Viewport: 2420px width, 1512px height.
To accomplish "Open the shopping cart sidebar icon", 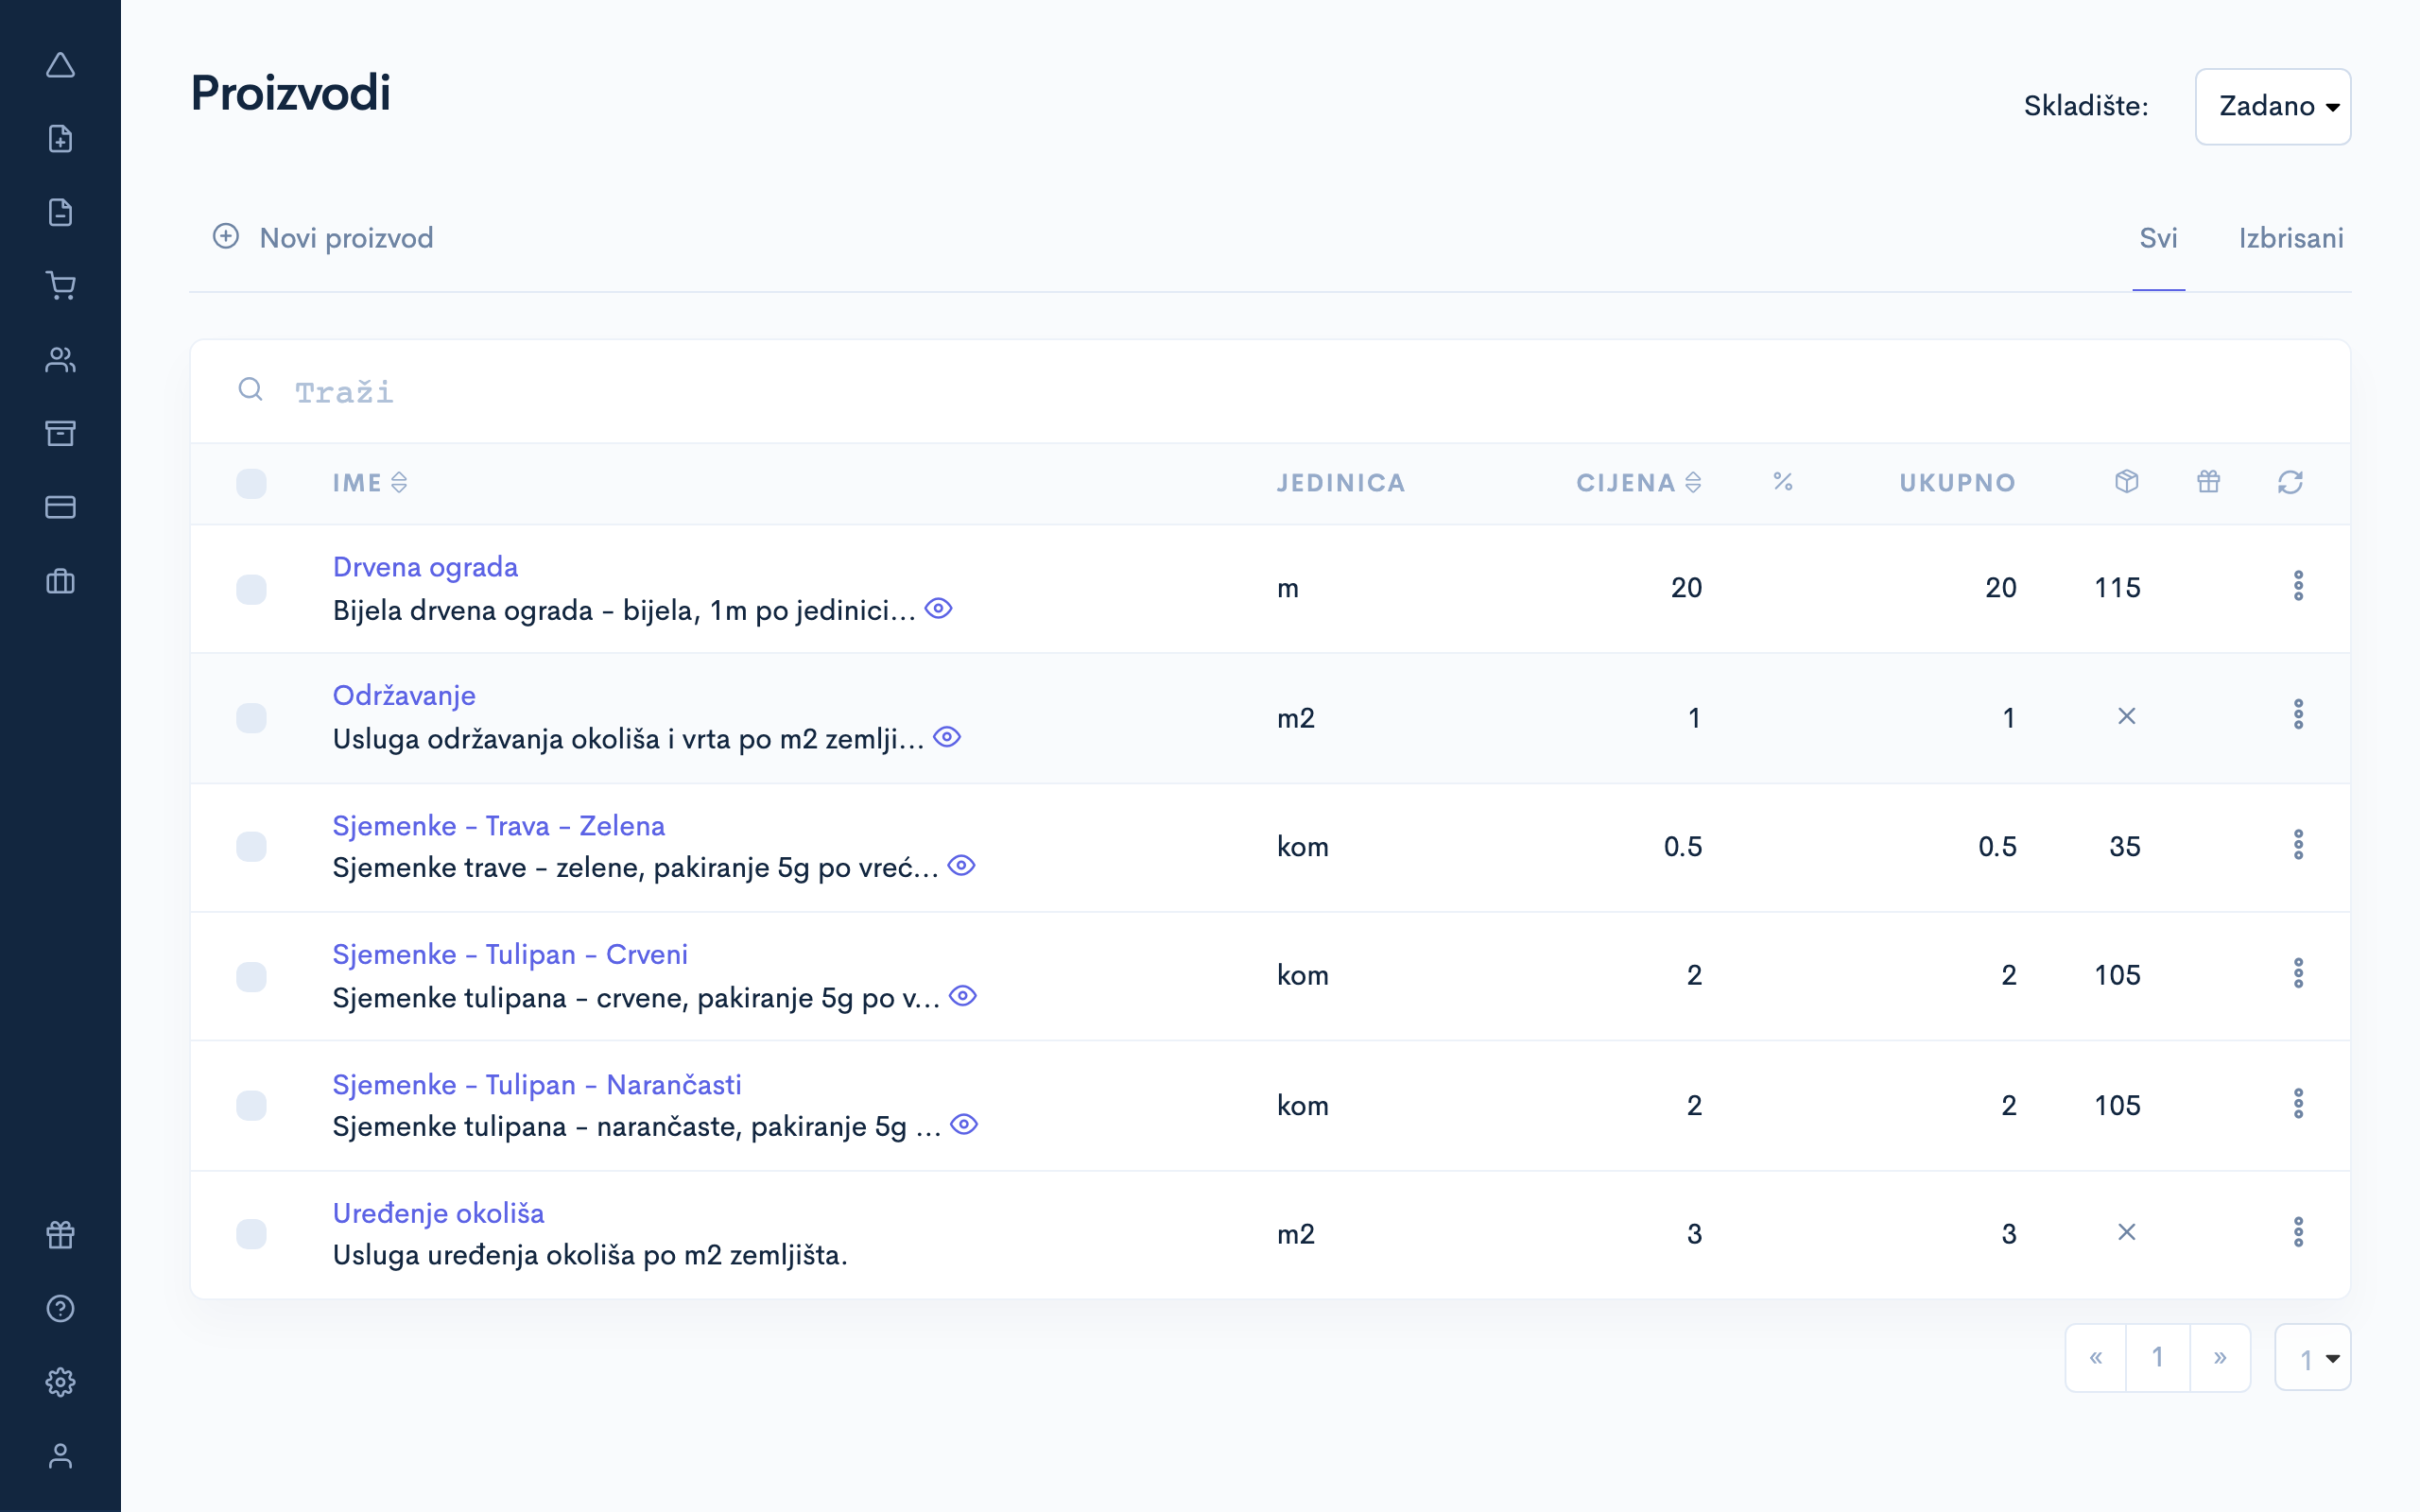I will tap(61, 286).
